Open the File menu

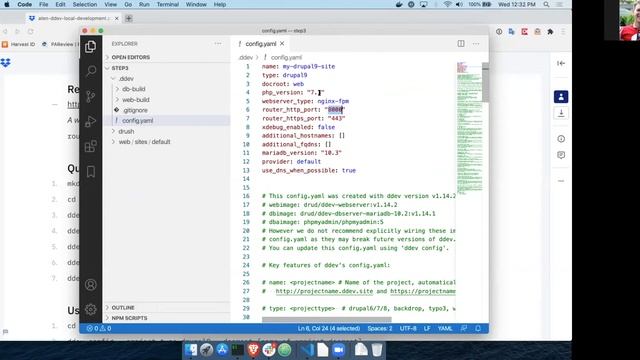pos(44,4)
